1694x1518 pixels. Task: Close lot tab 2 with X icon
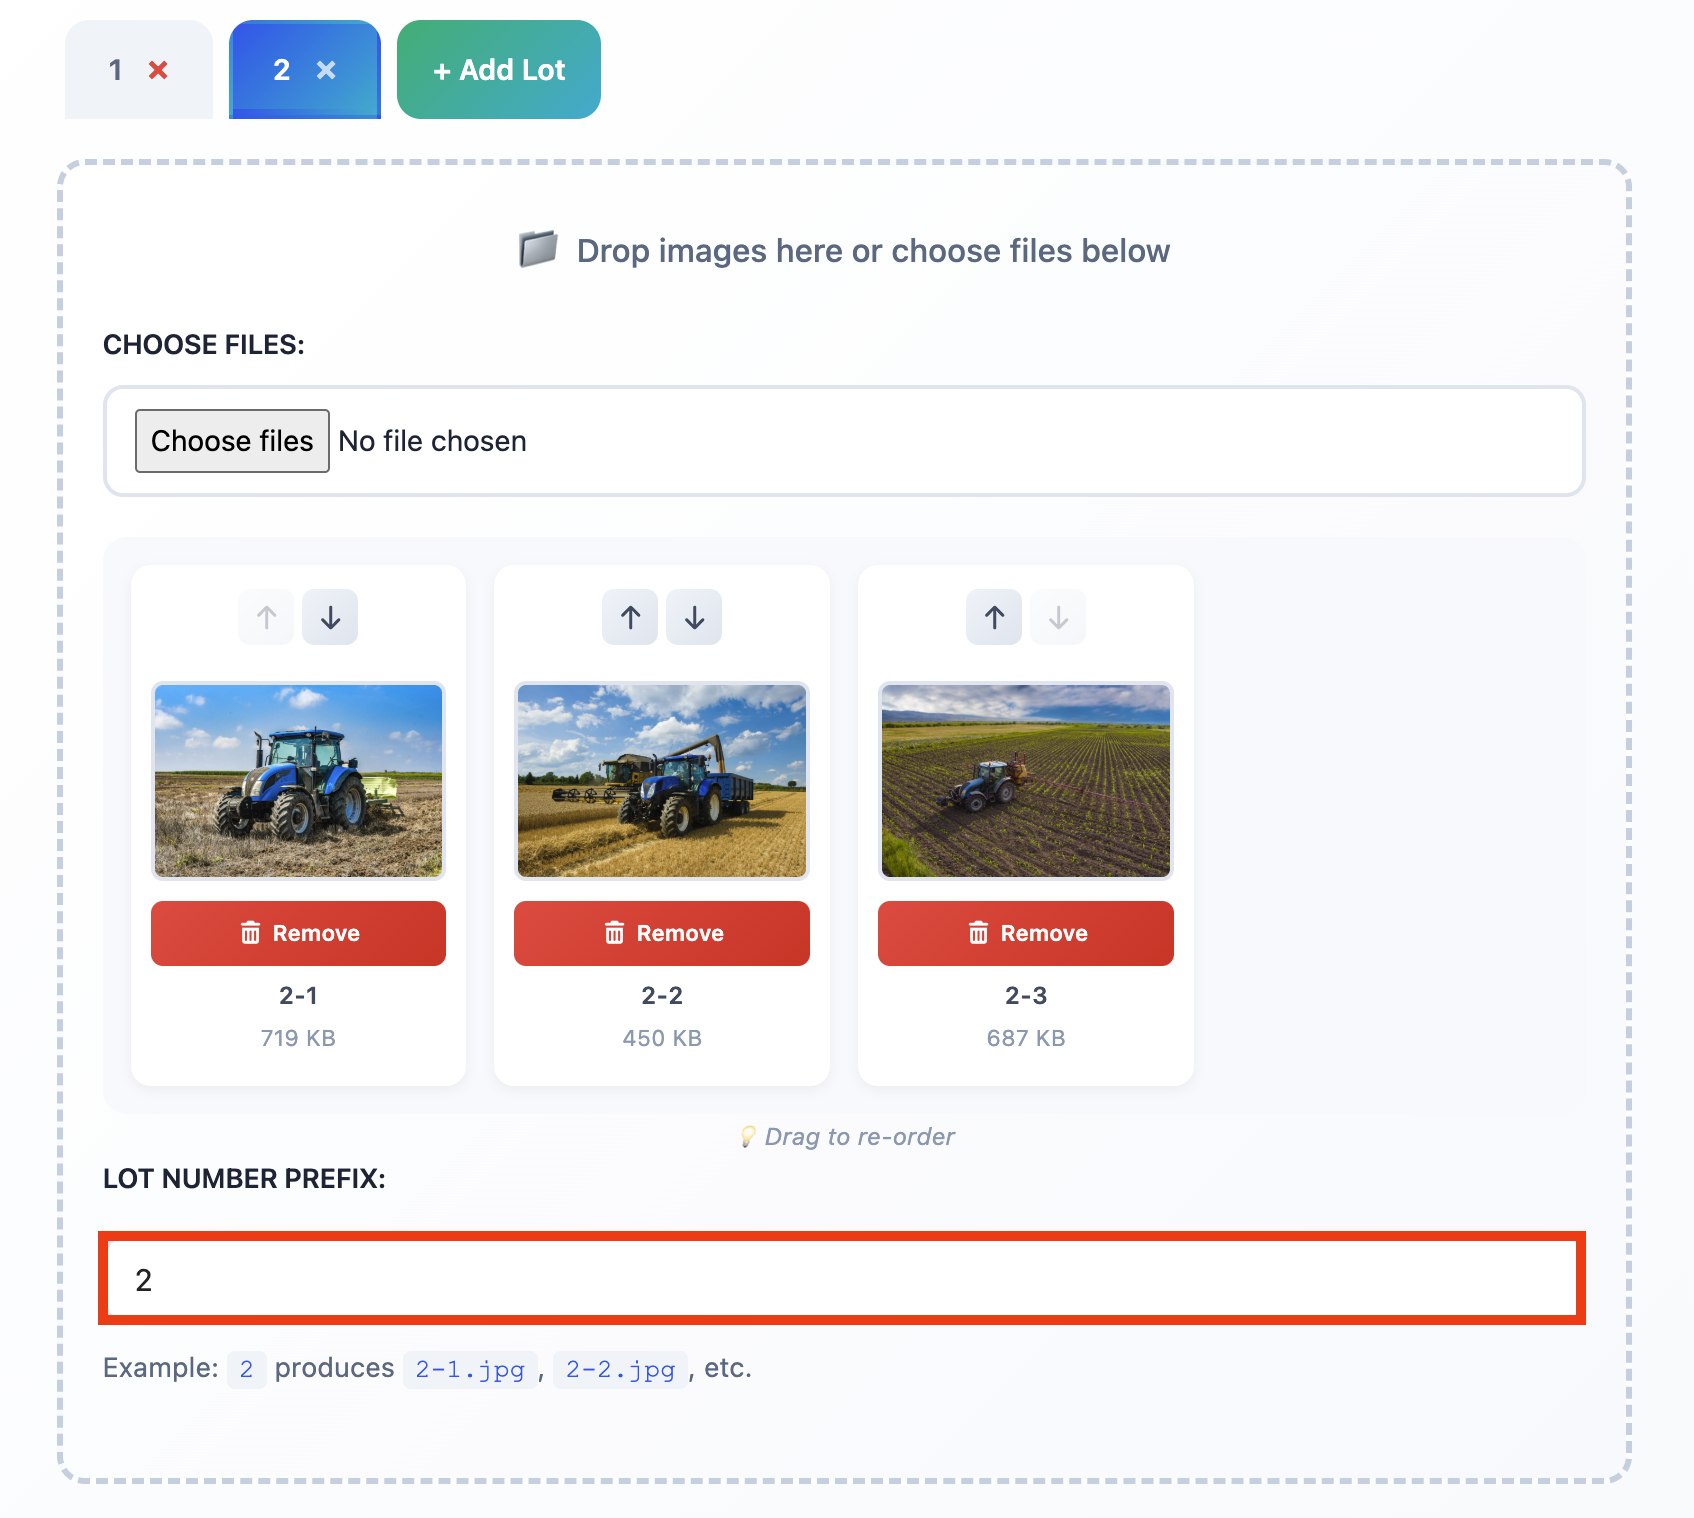(326, 70)
